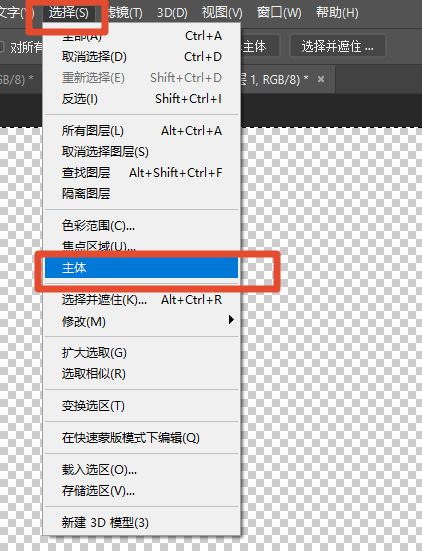Choose 选择并遮住(K)... menu entry
The height and width of the screenshot is (551, 422).
point(142,300)
